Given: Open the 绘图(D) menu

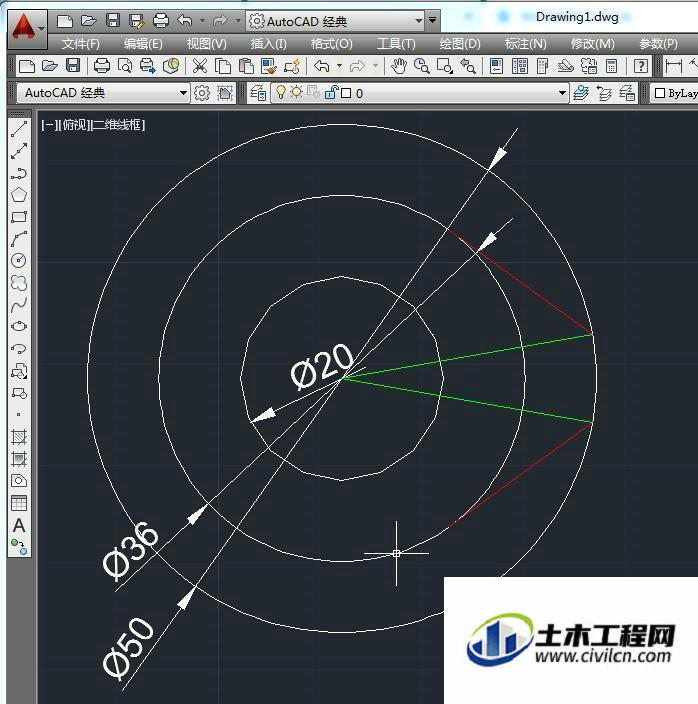Looking at the screenshot, I should [460, 44].
